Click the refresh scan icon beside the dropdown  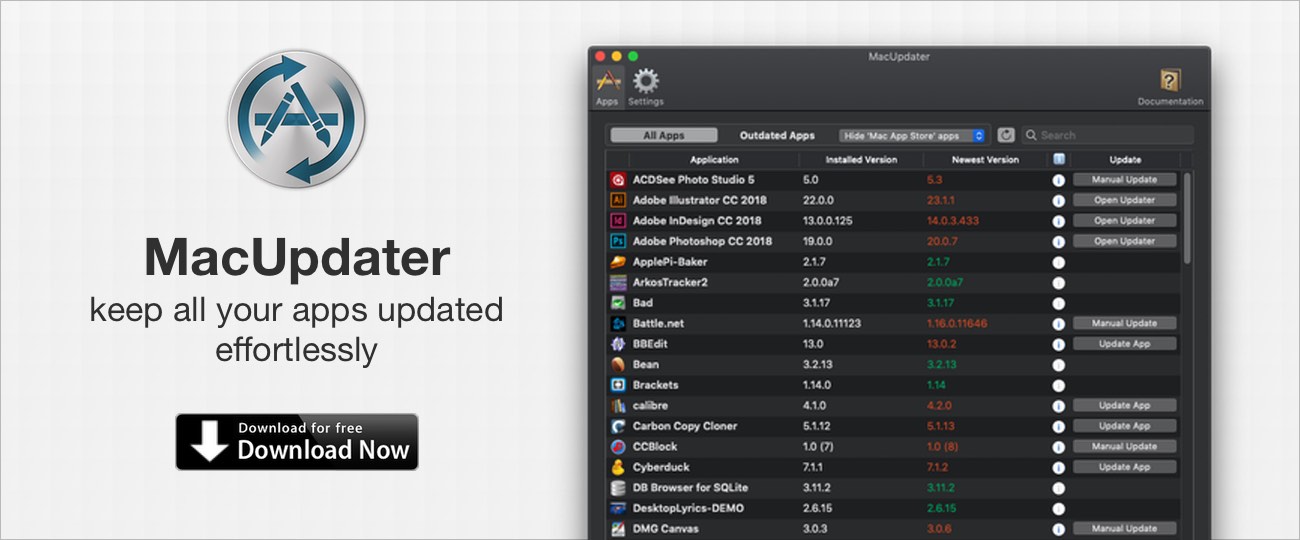coord(1006,135)
